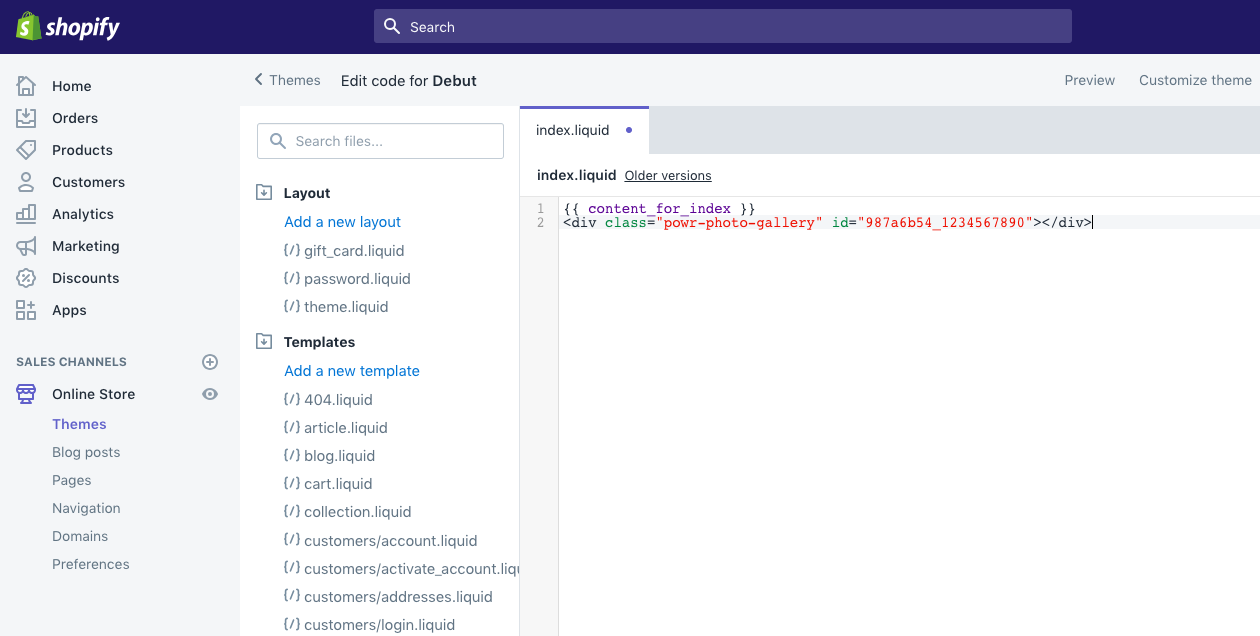Click the Home house icon in sidebar

[26, 86]
